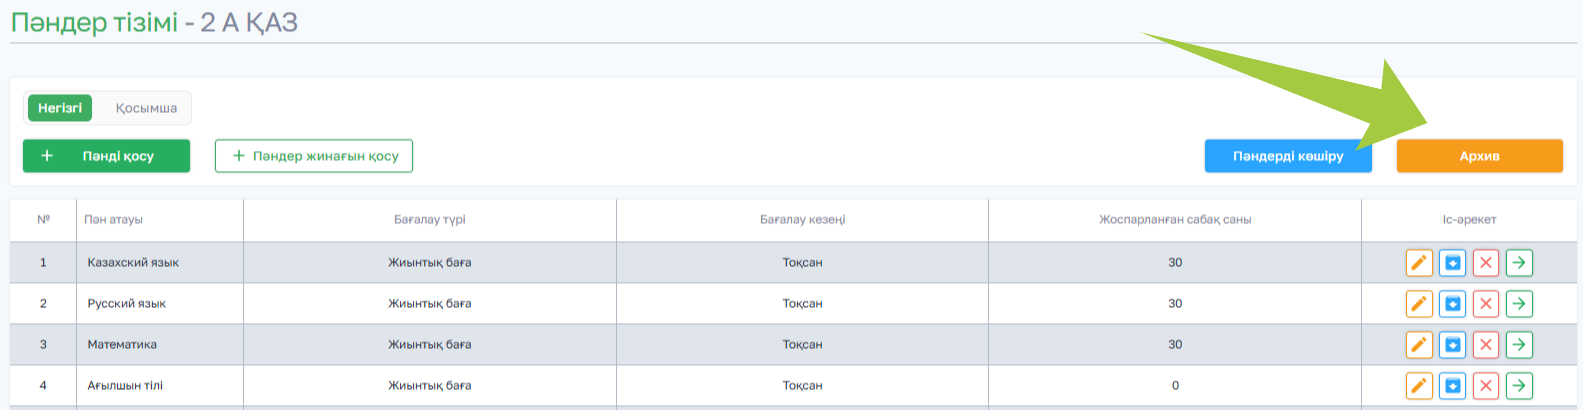Click the green arrow for Казахский язык
Viewport: 1583px width, 410px height.
point(1519,263)
